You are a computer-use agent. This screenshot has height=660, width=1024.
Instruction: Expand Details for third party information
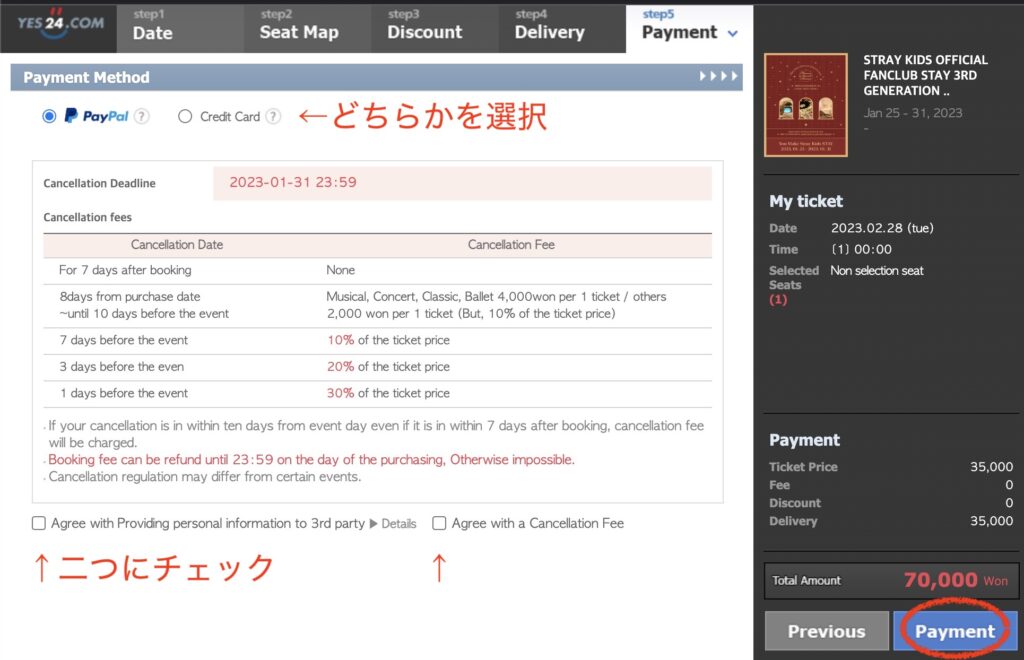coord(393,523)
